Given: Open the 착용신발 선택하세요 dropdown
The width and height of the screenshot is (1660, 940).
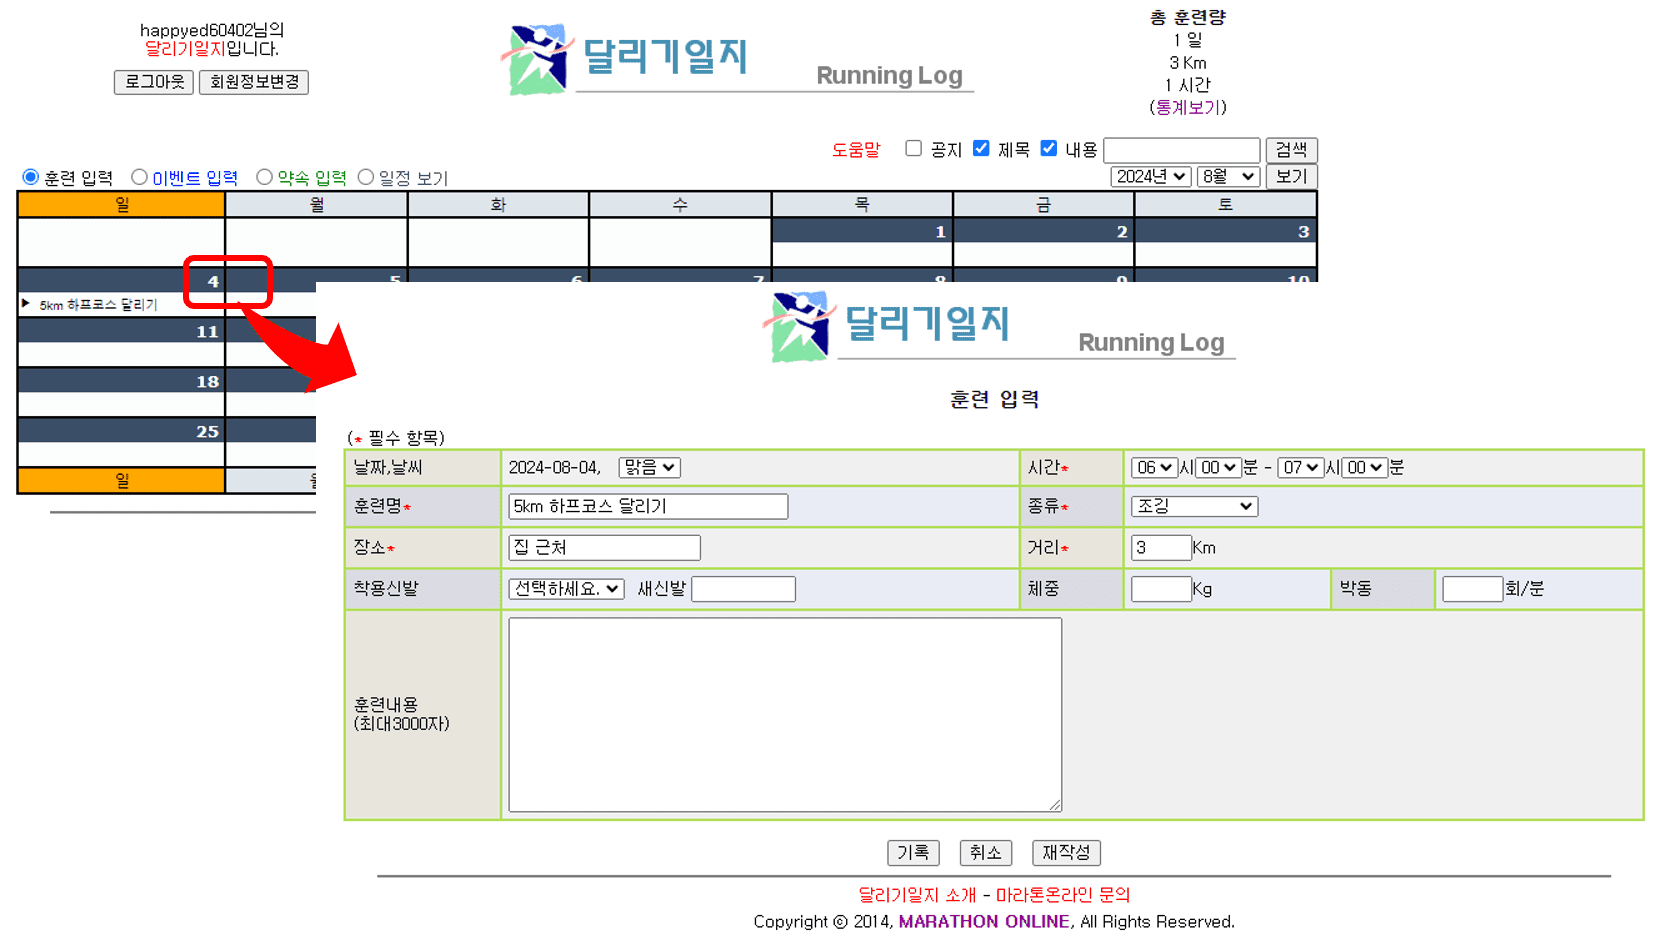Looking at the screenshot, I should coord(565,588).
